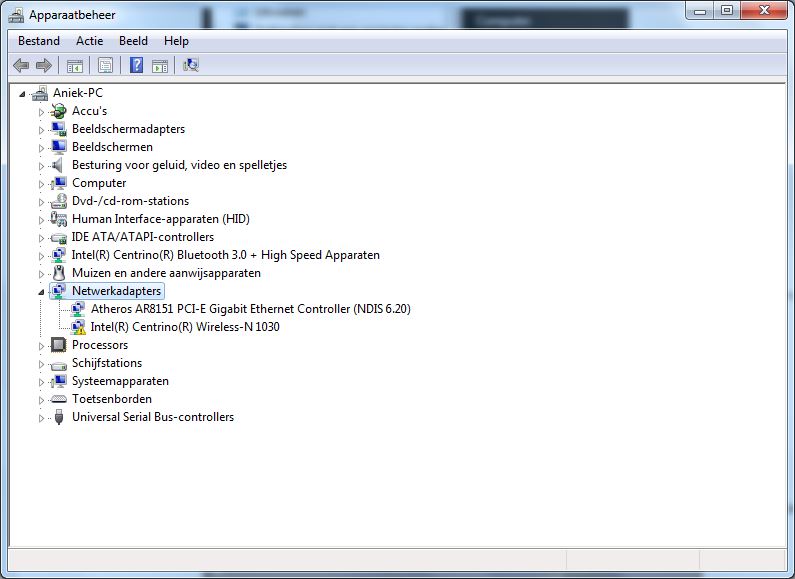Click the Back arrow toolbar icon

pos(21,65)
